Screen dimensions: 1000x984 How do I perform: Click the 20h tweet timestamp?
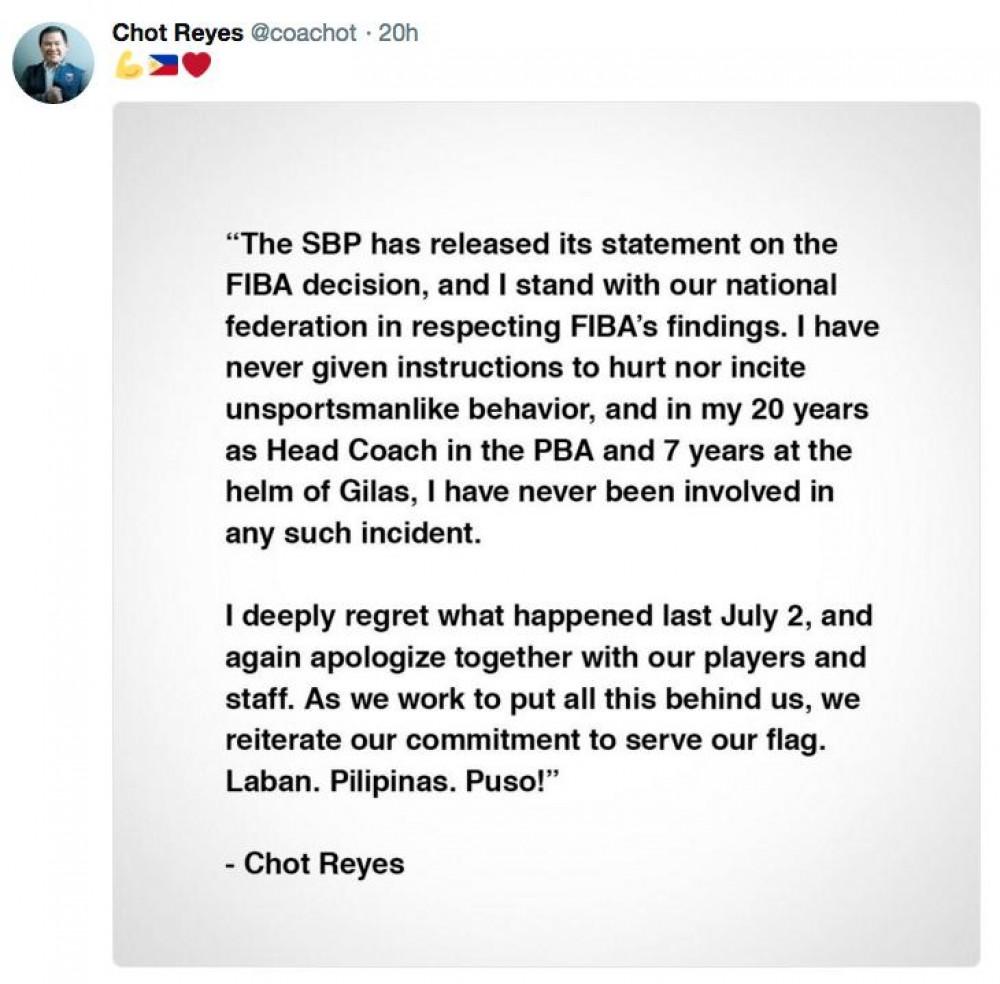tap(398, 32)
